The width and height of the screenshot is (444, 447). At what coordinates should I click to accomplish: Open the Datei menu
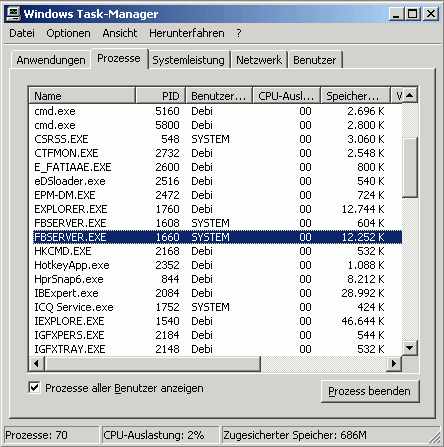click(22, 33)
